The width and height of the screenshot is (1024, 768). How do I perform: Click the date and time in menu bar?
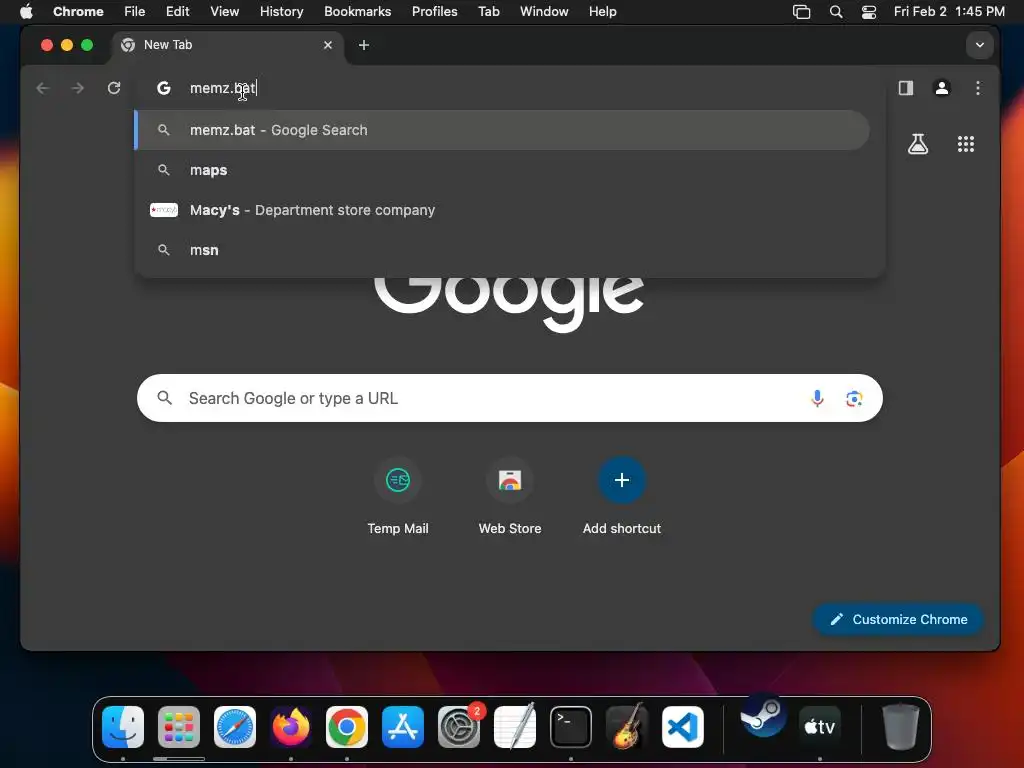point(949,11)
